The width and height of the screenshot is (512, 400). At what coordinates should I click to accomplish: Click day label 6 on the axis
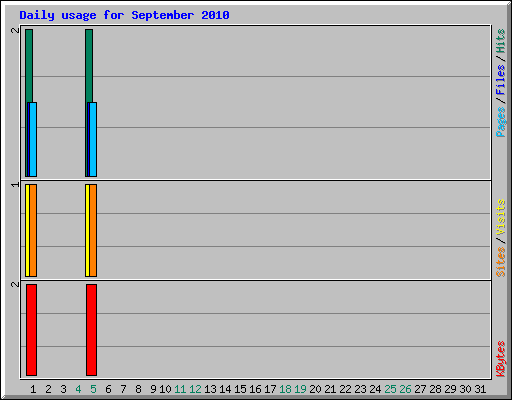(x=108, y=389)
